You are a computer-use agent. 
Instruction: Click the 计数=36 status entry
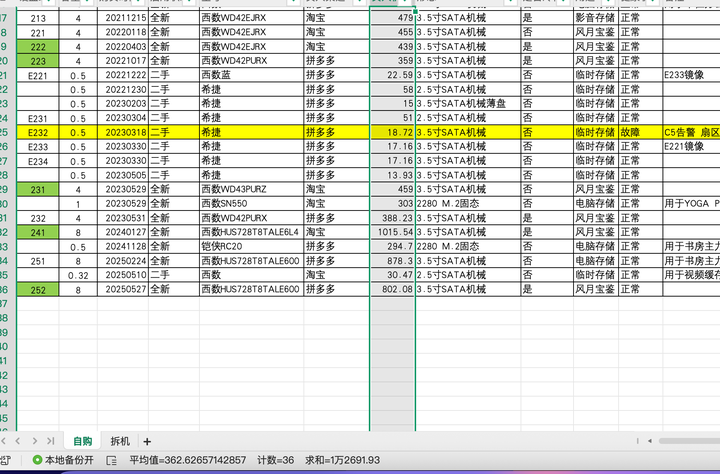click(276, 460)
